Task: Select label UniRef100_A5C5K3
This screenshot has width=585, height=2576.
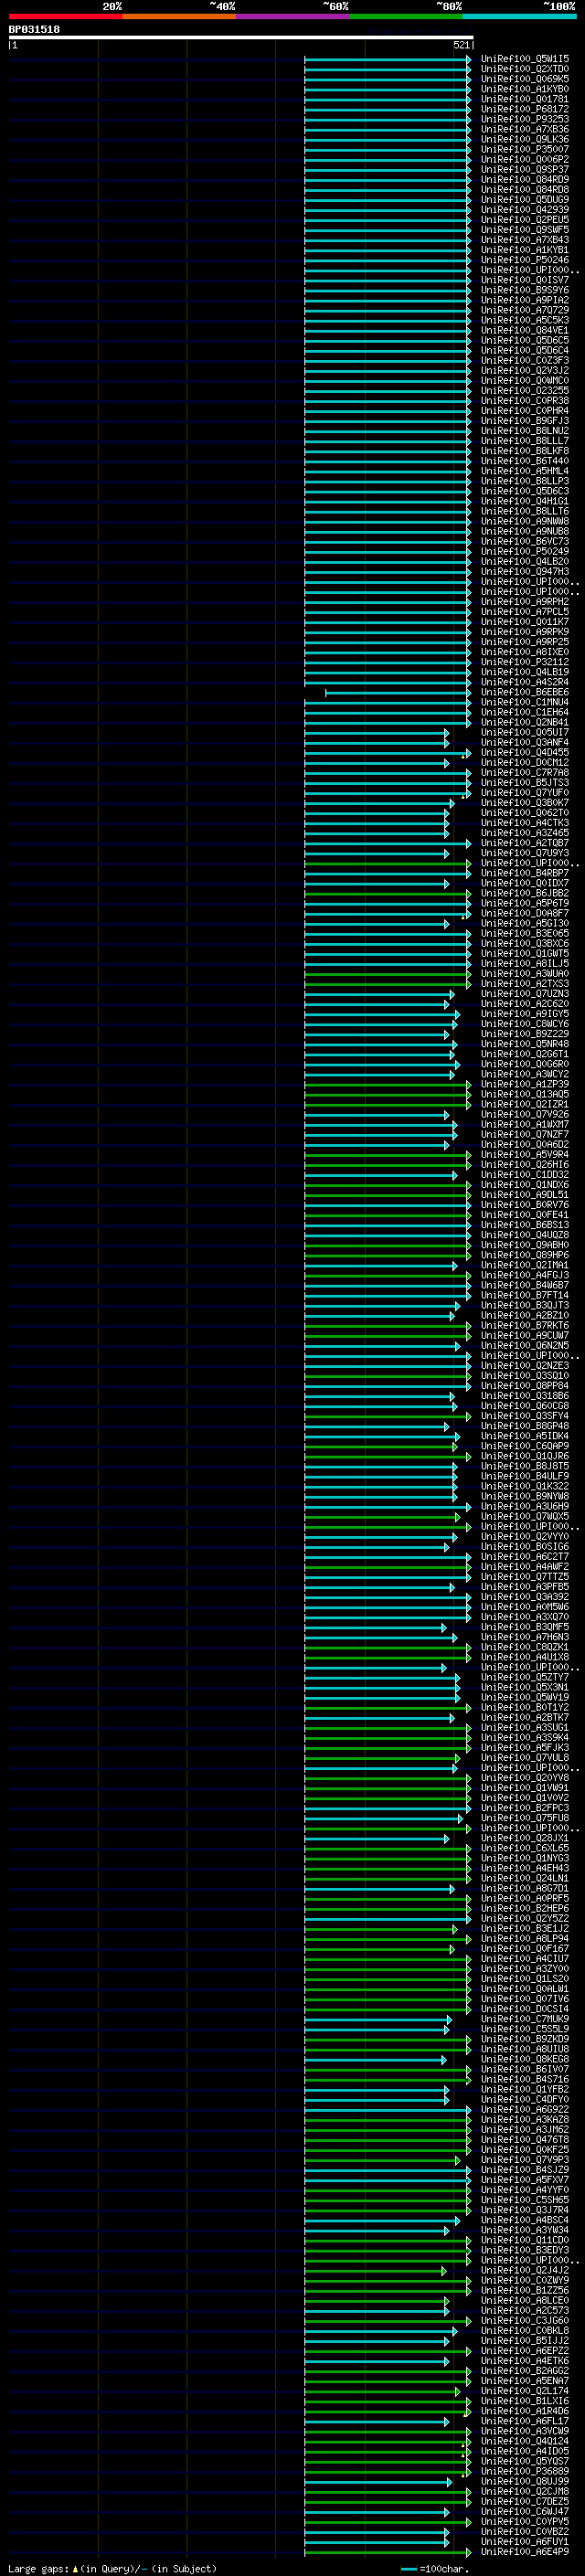Action: pos(525,320)
